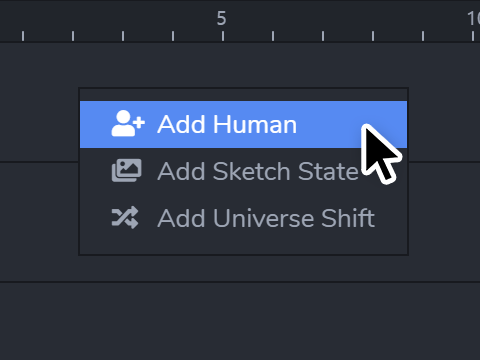This screenshot has height=360, width=480.
Task: Click the ruler tick labeled 10
Action: pyautogui.click(x=473, y=36)
